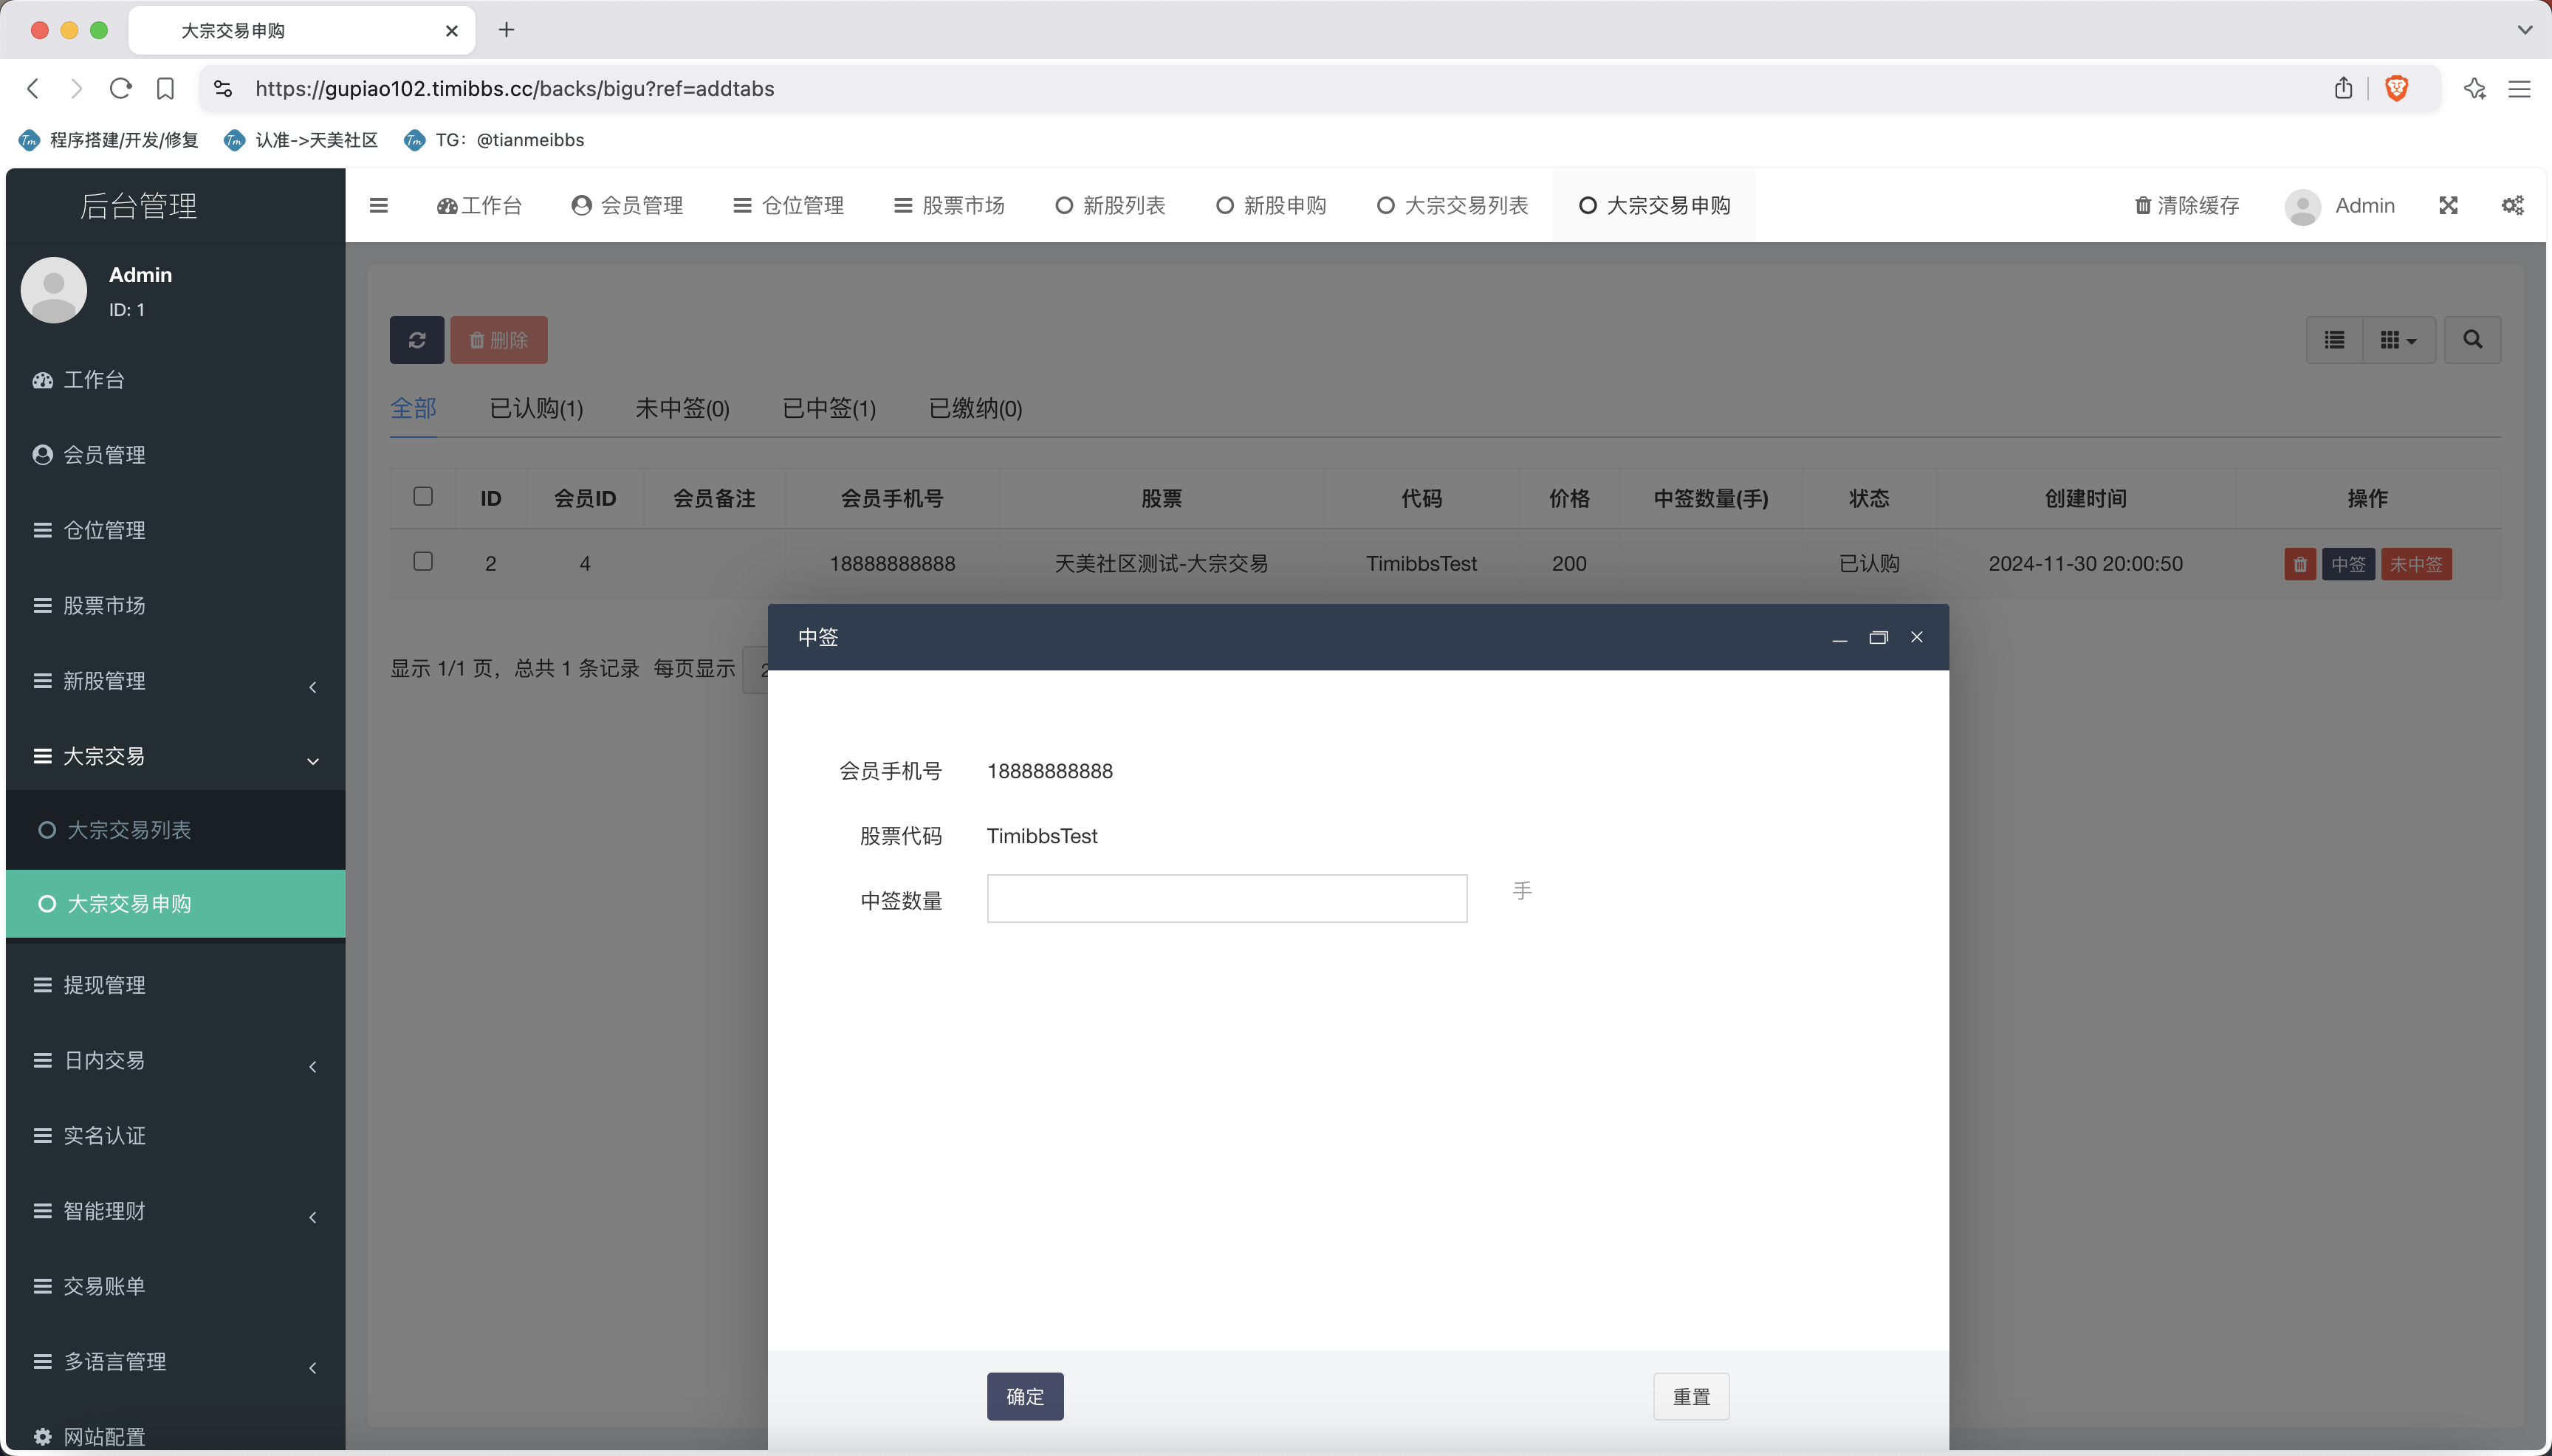The image size is (2552, 1456).
Task: Tick the select-all checkbox in table header
Action: (x=423, y=496)
